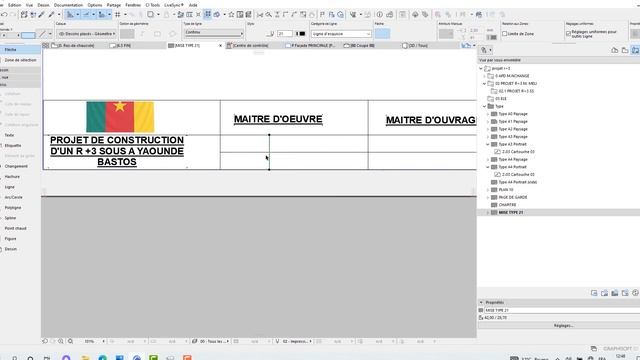Select the Flèche tool in toolbox
Screen dimensions: 640x360
pos(20,50)
